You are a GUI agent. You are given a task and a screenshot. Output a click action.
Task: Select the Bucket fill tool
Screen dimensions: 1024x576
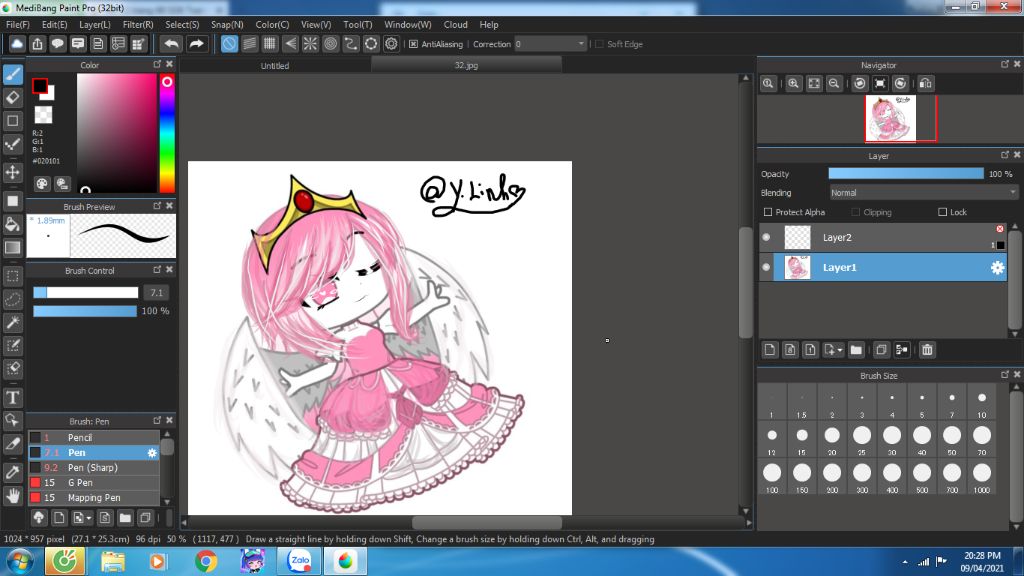(13, 224)
